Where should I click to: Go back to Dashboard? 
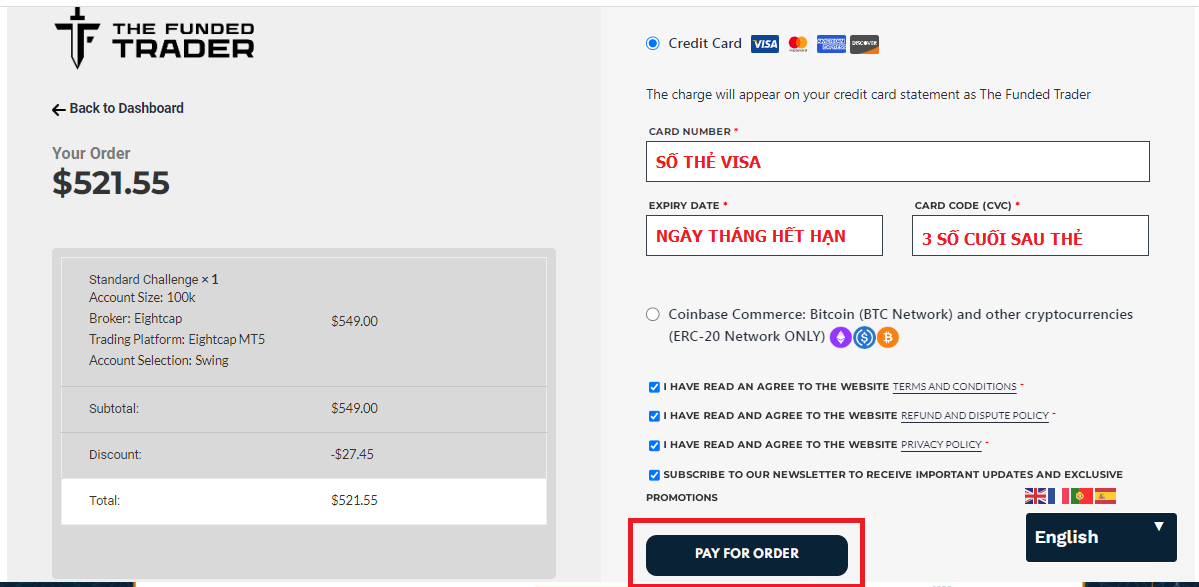(118, 108)
